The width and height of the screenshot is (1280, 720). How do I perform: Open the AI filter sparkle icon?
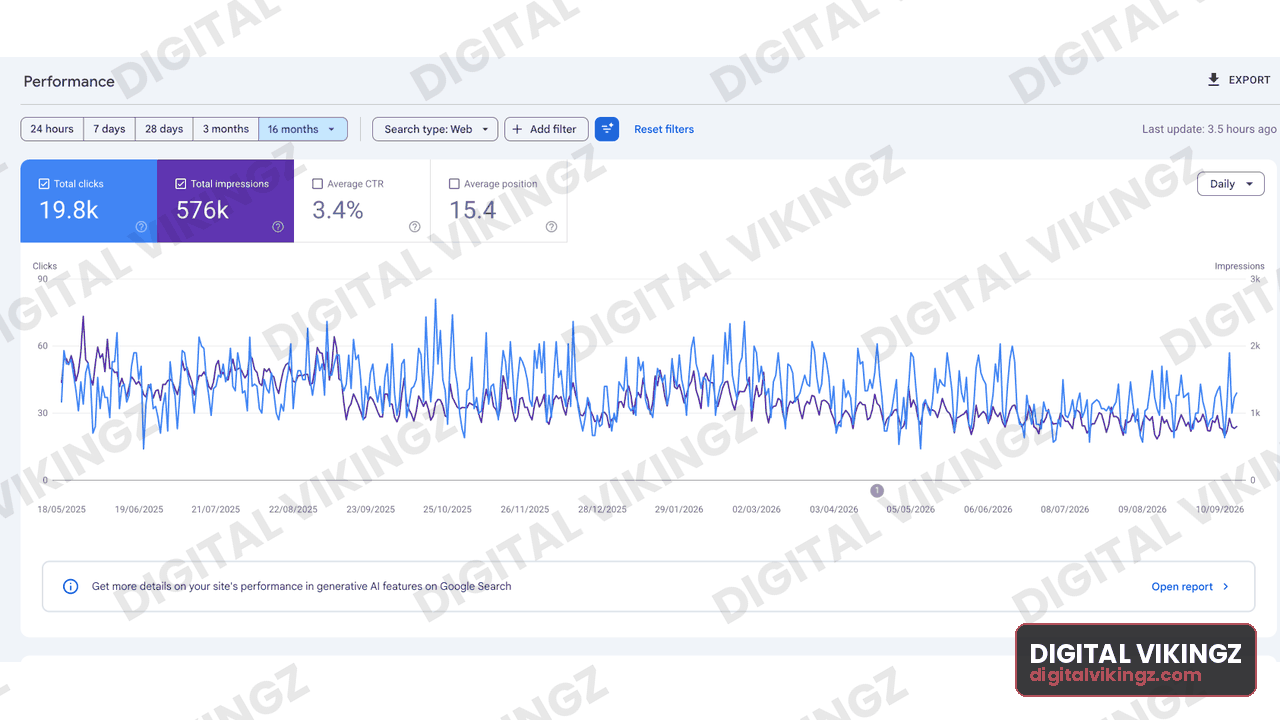coord(607,129)
